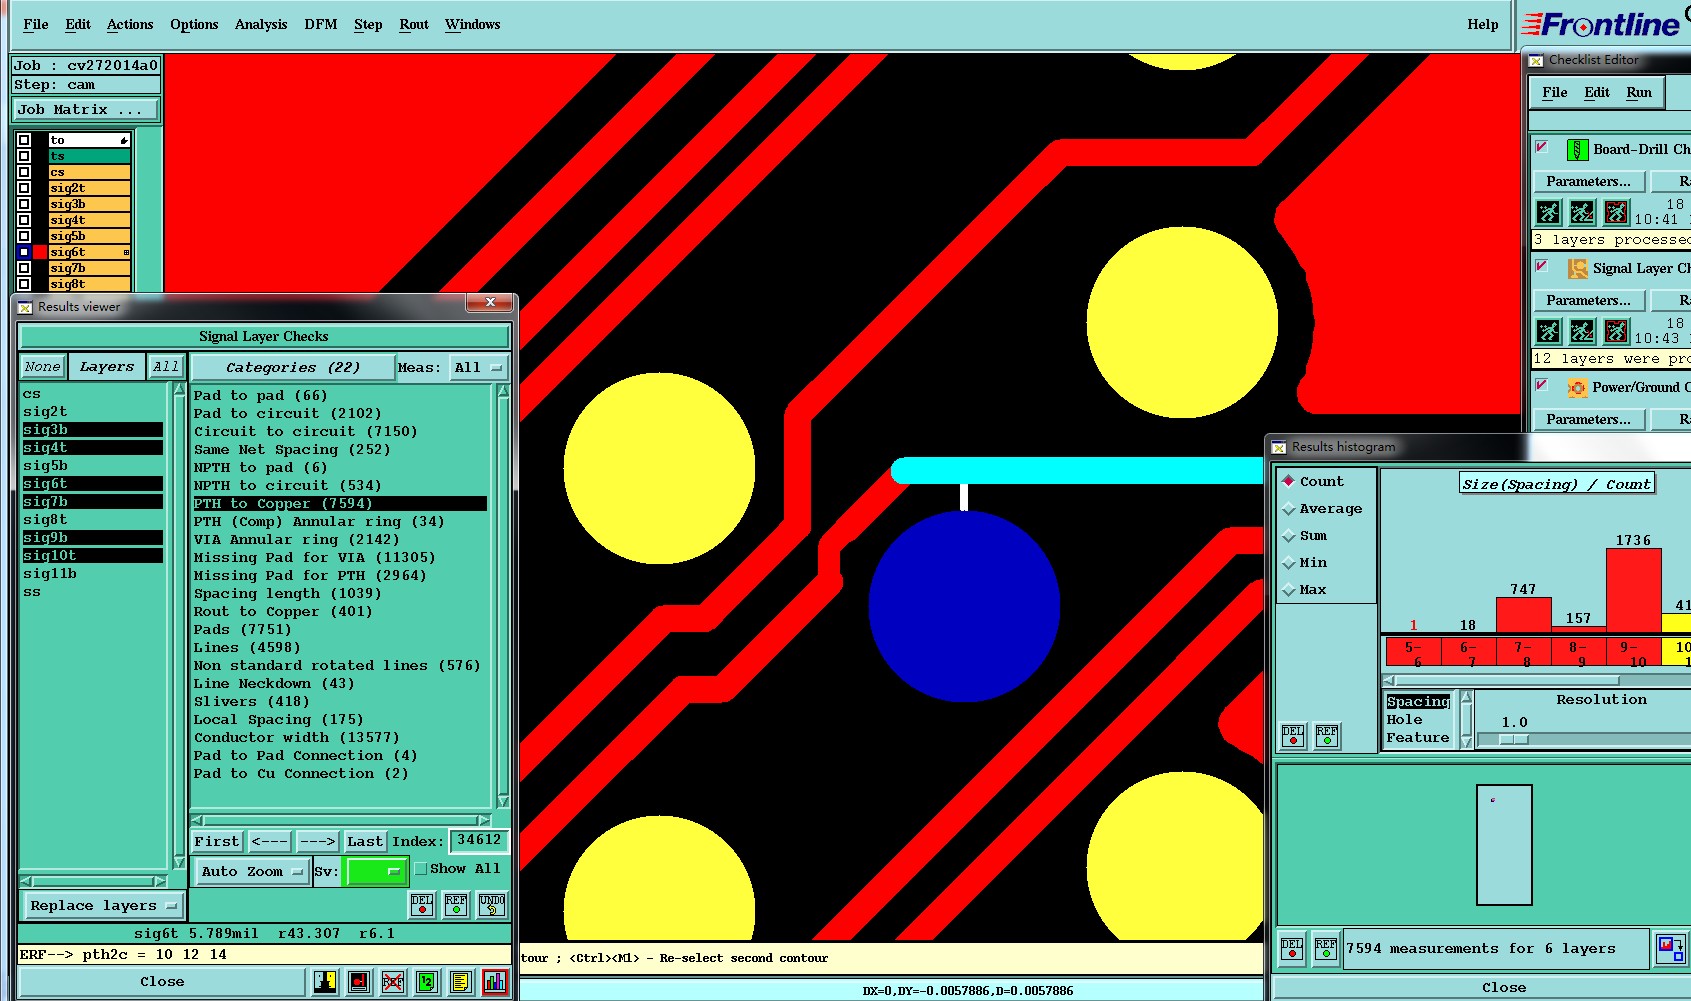Click the green '12' numbered page icon

click(x=427, y=982)
